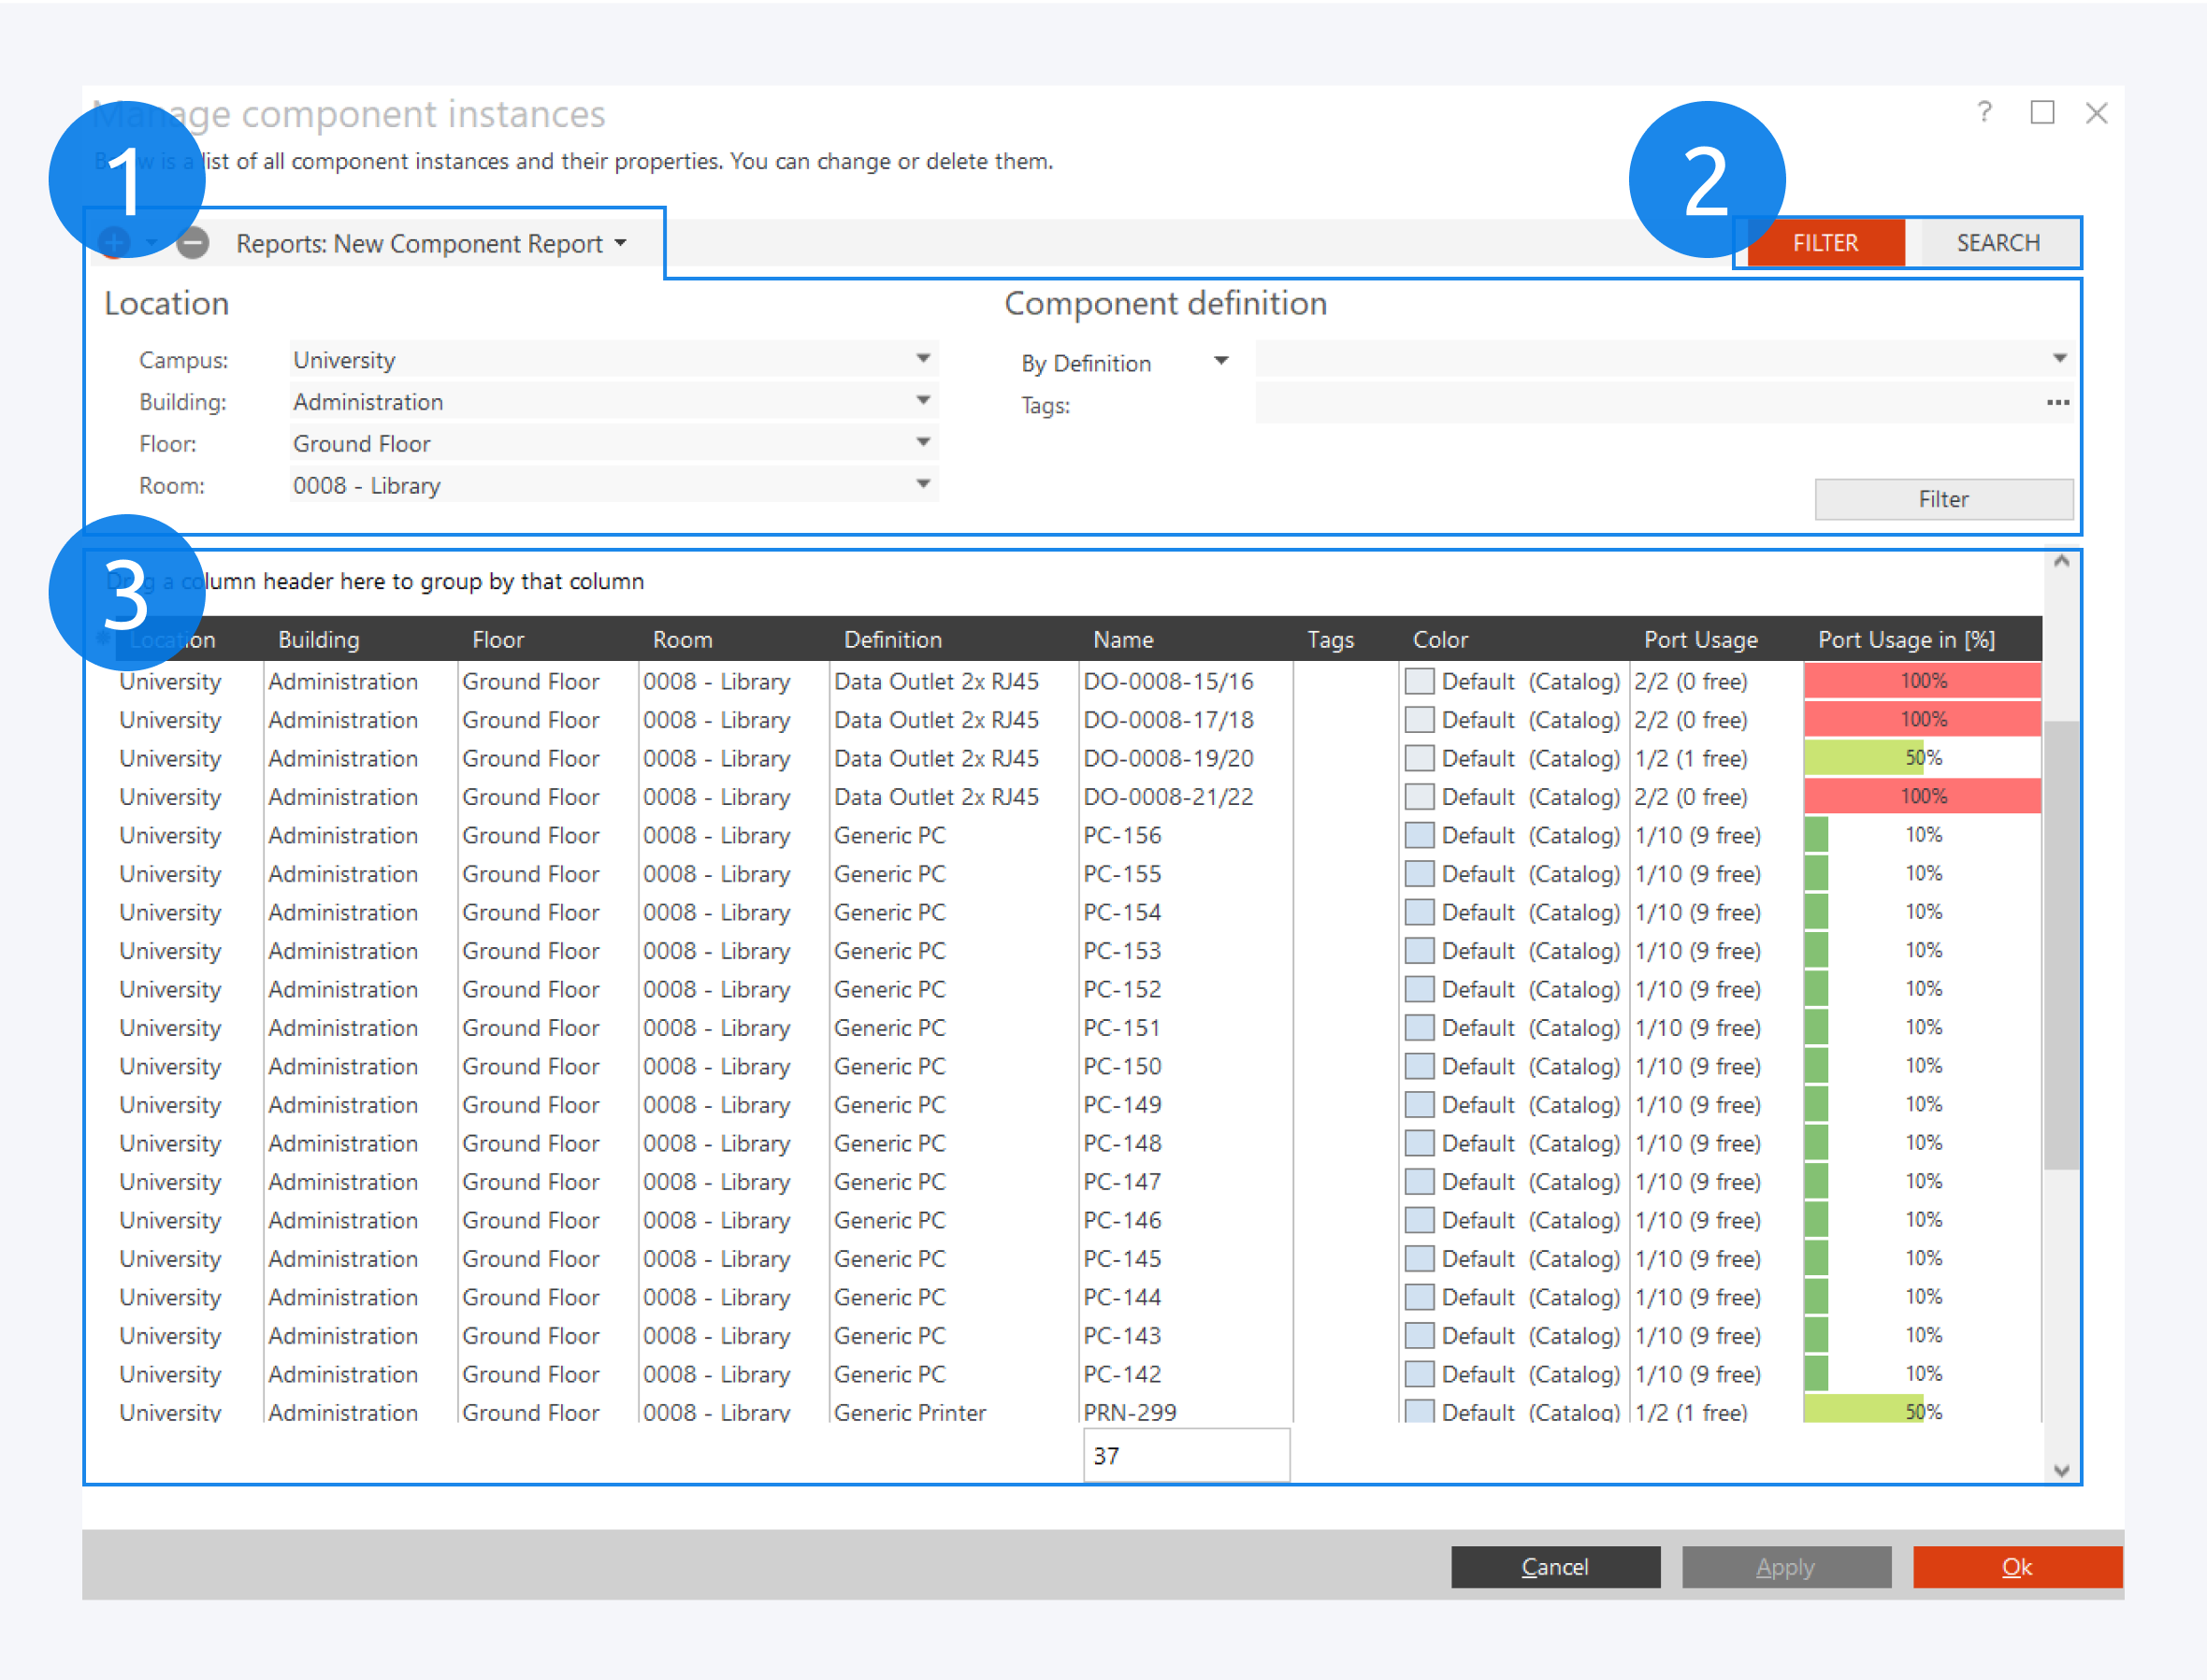Switch to the FILTER tab
This screenshot has height=1680, width=2207.
tap(1825, 243)
